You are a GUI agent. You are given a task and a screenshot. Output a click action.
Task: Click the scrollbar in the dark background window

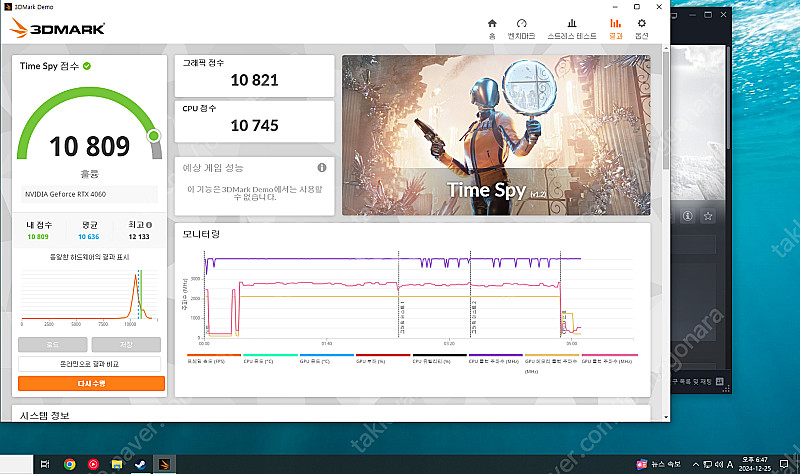tap(728, 98)
